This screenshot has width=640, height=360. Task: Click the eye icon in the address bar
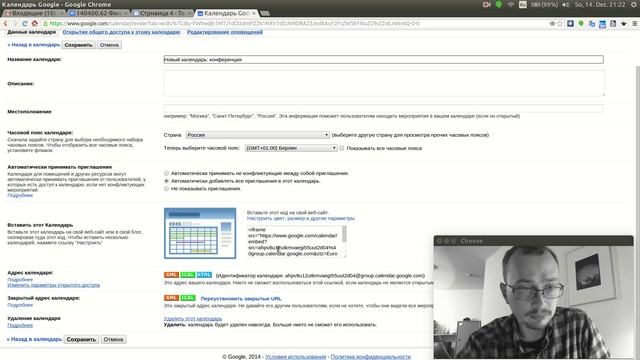coord(552,24)
